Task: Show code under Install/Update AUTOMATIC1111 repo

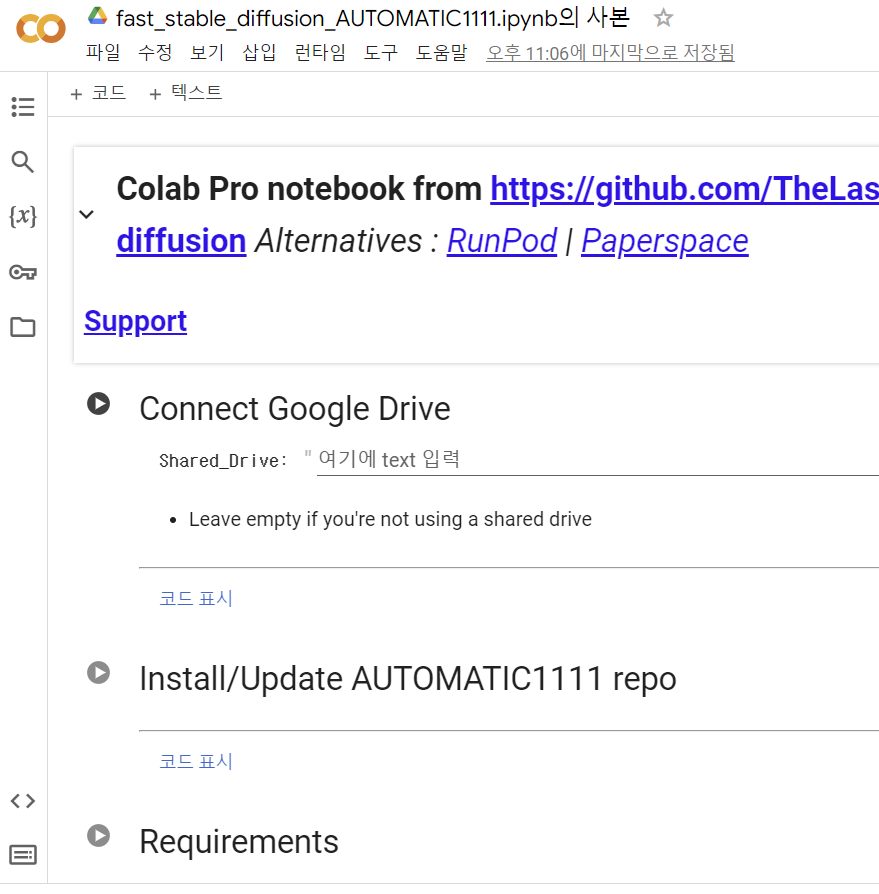Action: pyautogui.click(x=196, y=762)
